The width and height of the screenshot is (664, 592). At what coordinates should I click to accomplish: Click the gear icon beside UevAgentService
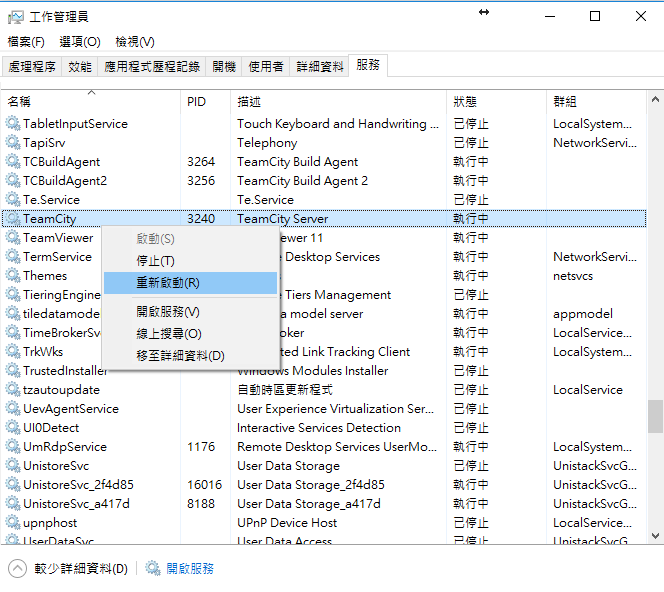click(x=13, y=409)
